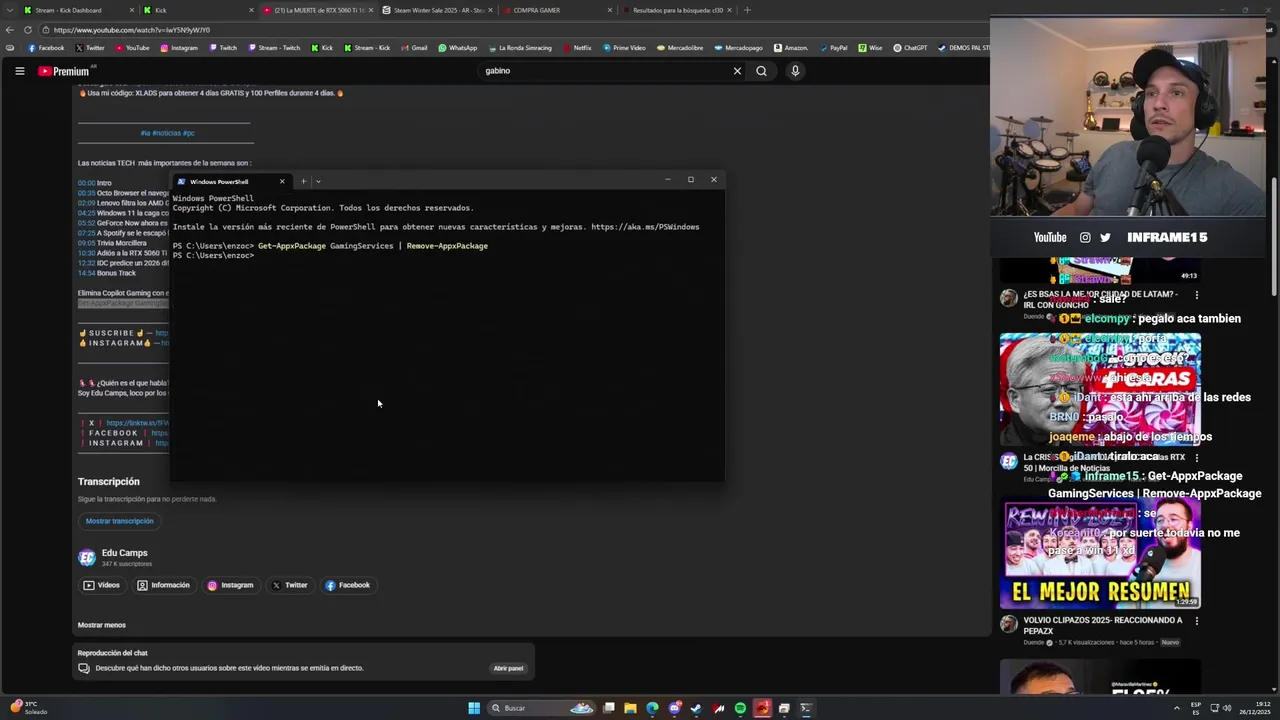Click Abrir panel for chat replay
This screenshot has width=1280, height=720.
tap(508, 668)
